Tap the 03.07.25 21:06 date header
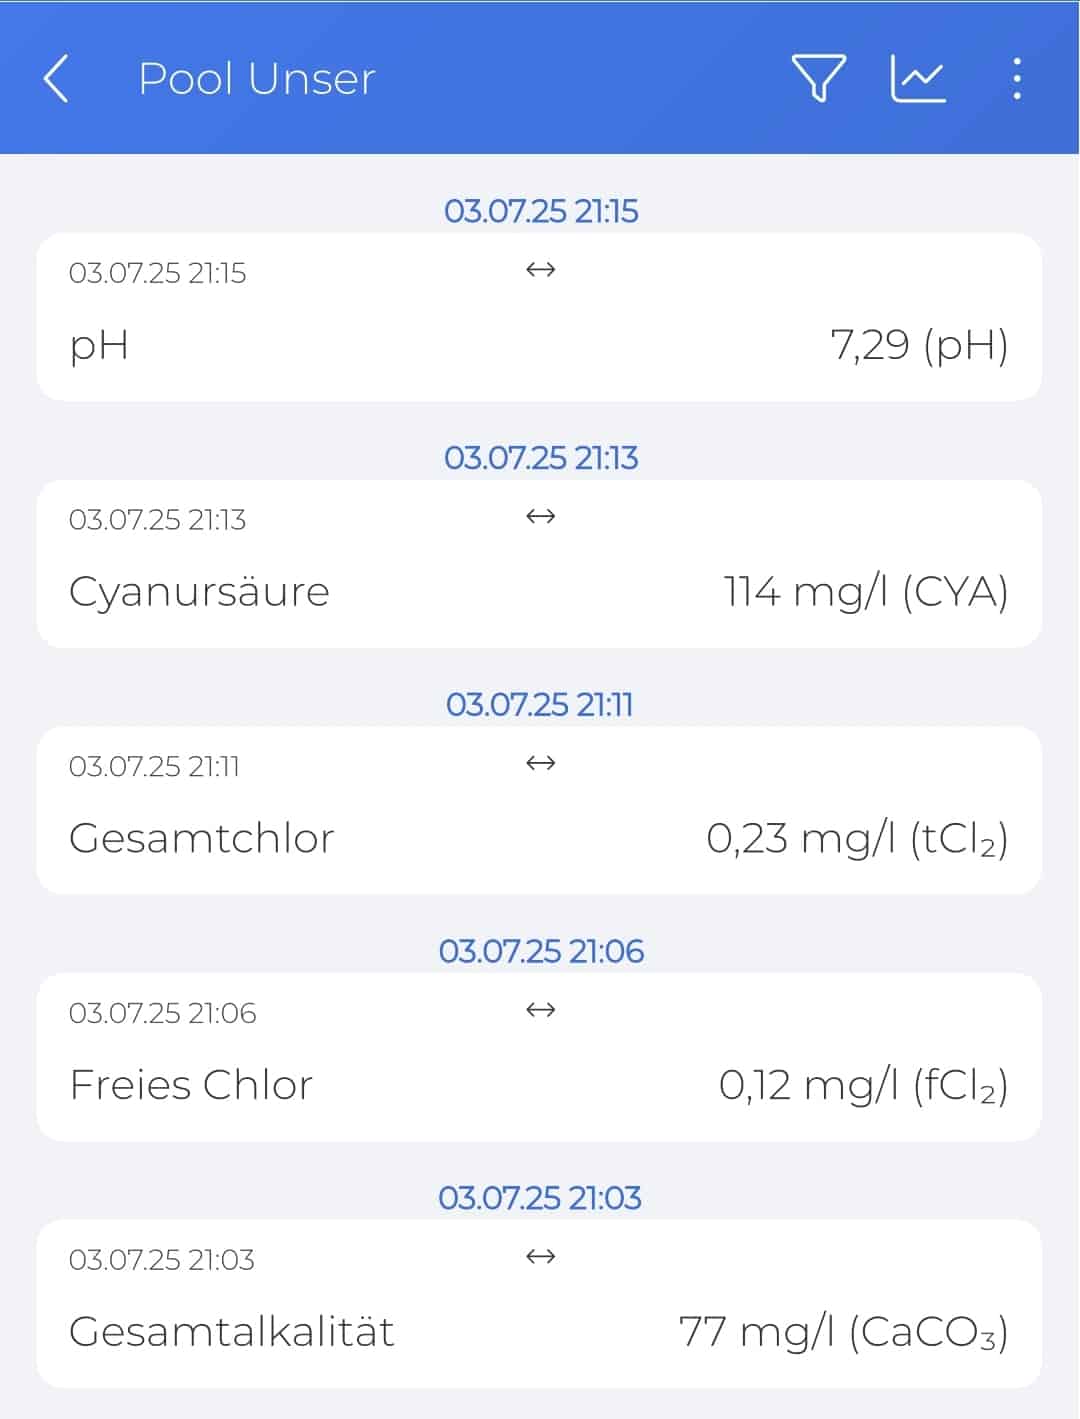The image size is (1080, 1419). coord(540,951)
